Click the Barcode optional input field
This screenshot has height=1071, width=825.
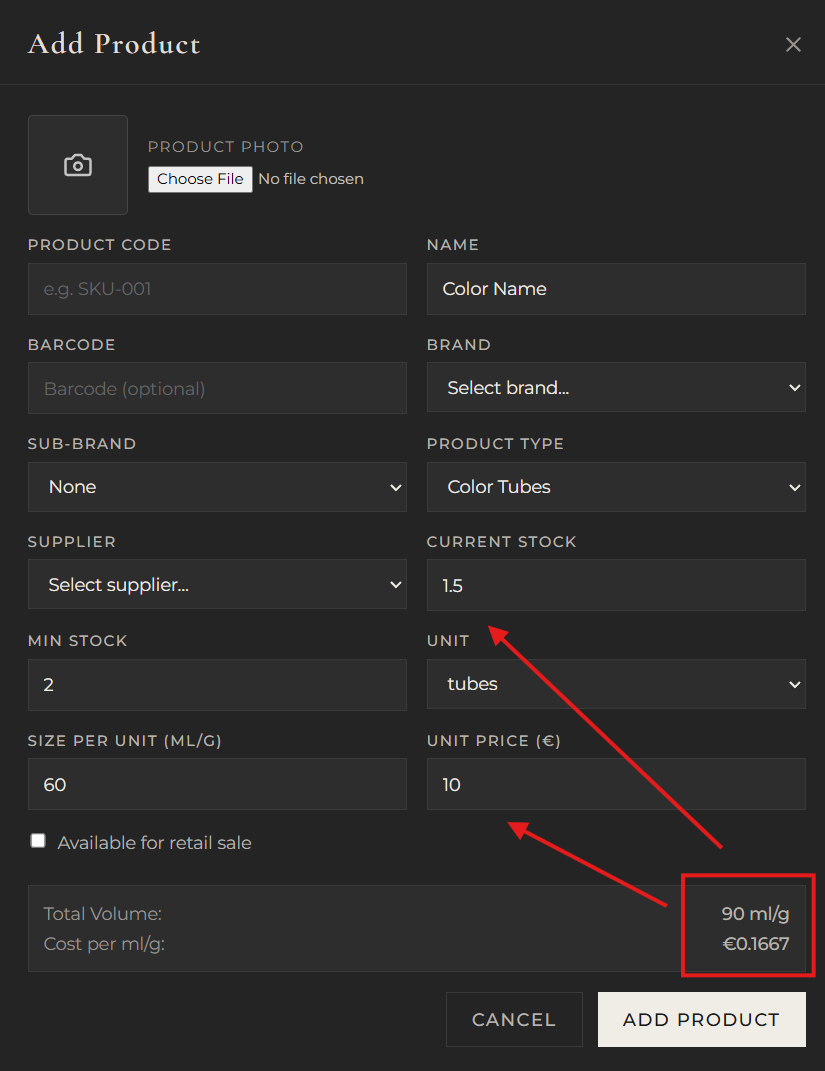click(217, 387)
